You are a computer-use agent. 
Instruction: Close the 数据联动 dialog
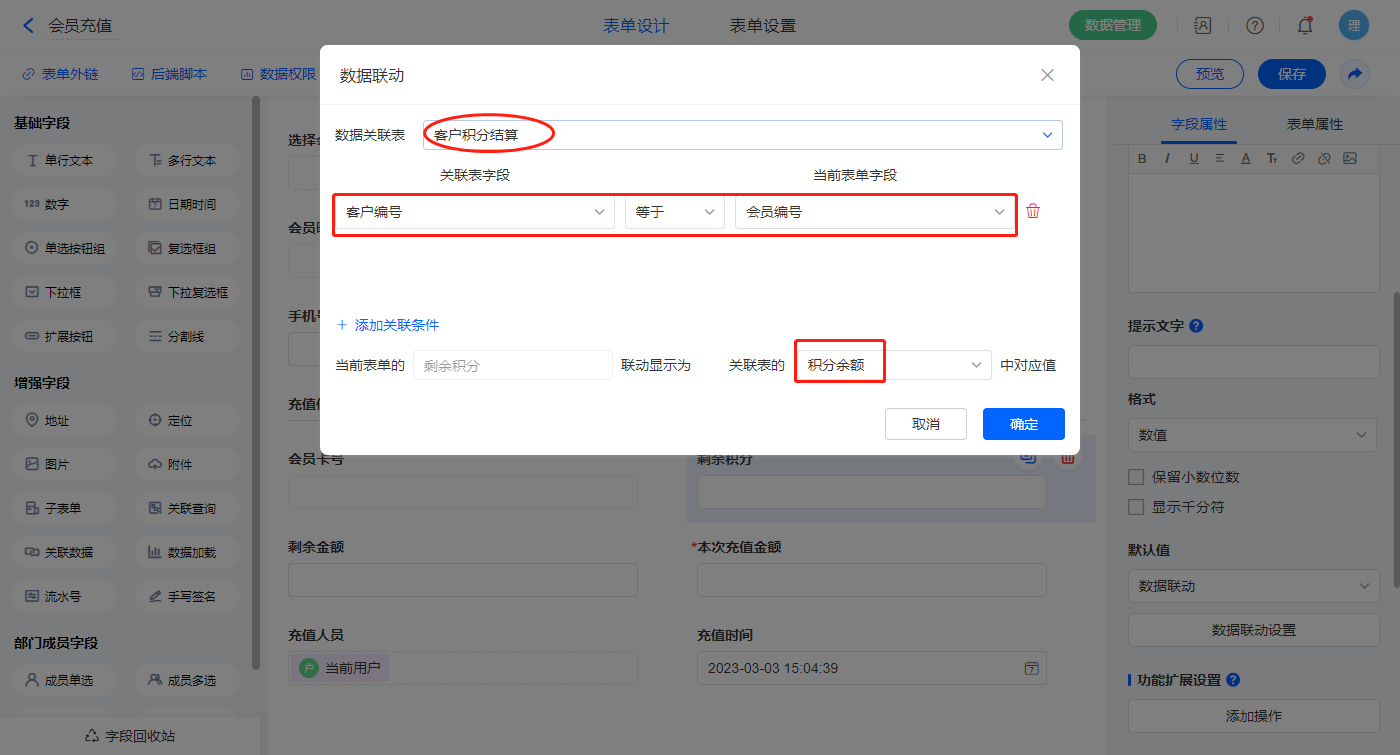tap(1047, 75)
